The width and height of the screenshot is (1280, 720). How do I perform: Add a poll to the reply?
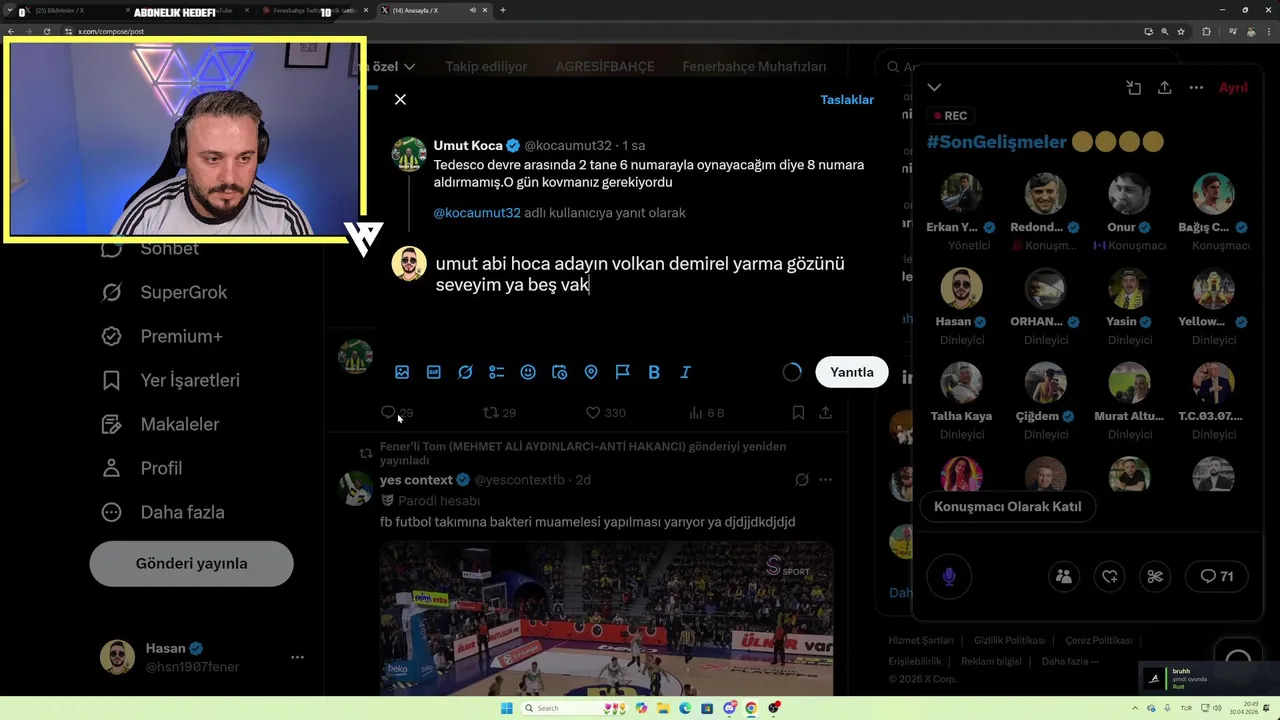497,372
